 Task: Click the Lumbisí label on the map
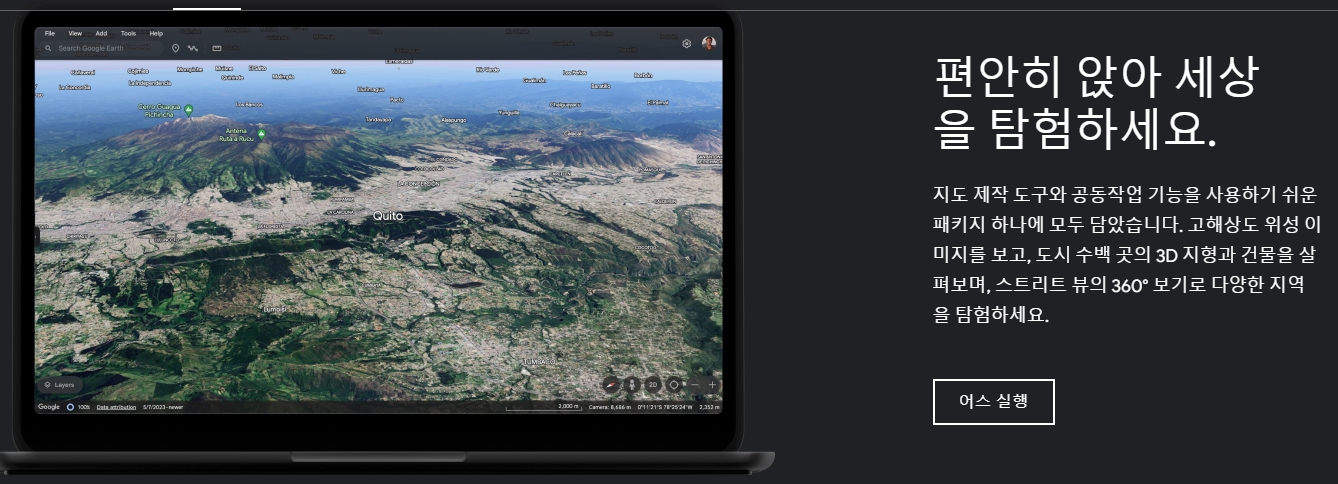pyautogui.click(x=275, y=310)
